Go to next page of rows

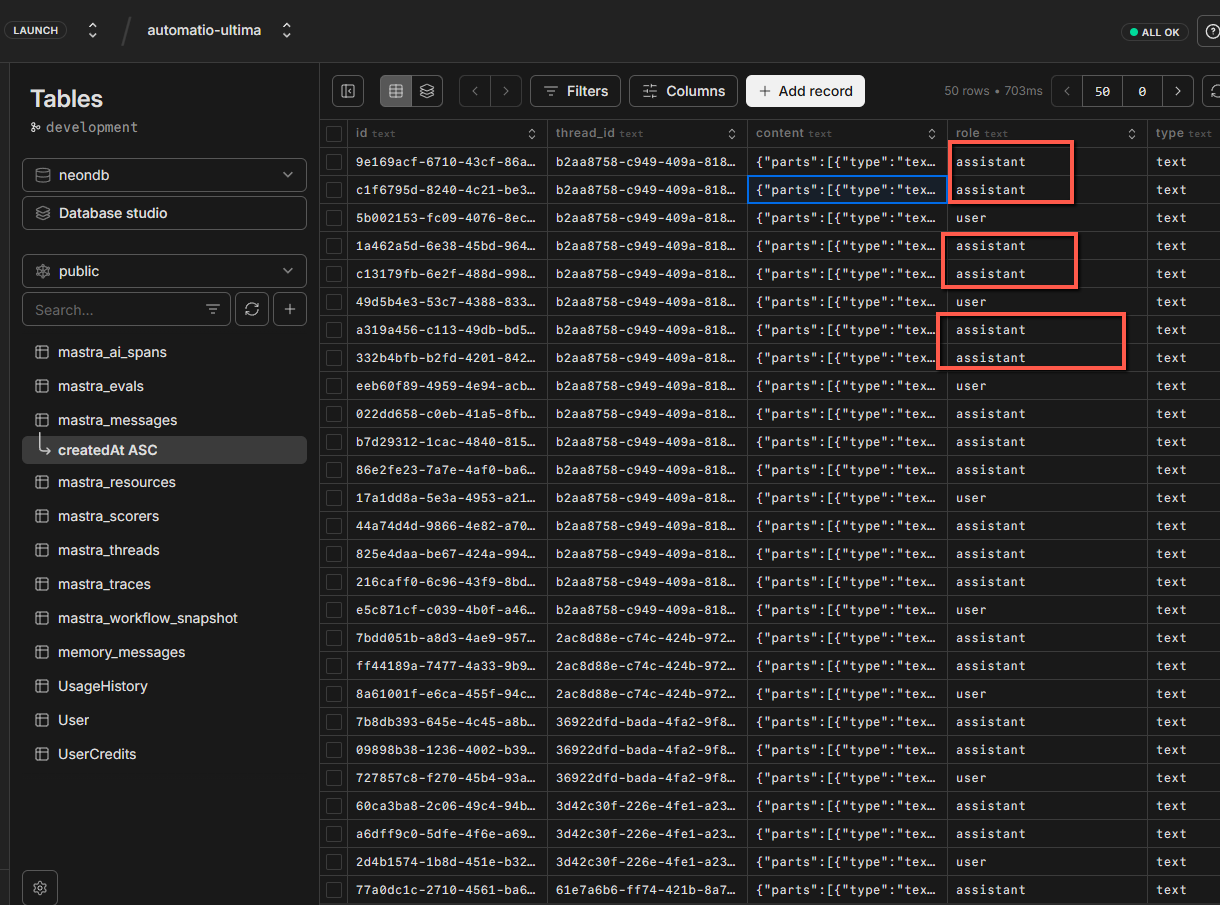tap(1178, 91)
